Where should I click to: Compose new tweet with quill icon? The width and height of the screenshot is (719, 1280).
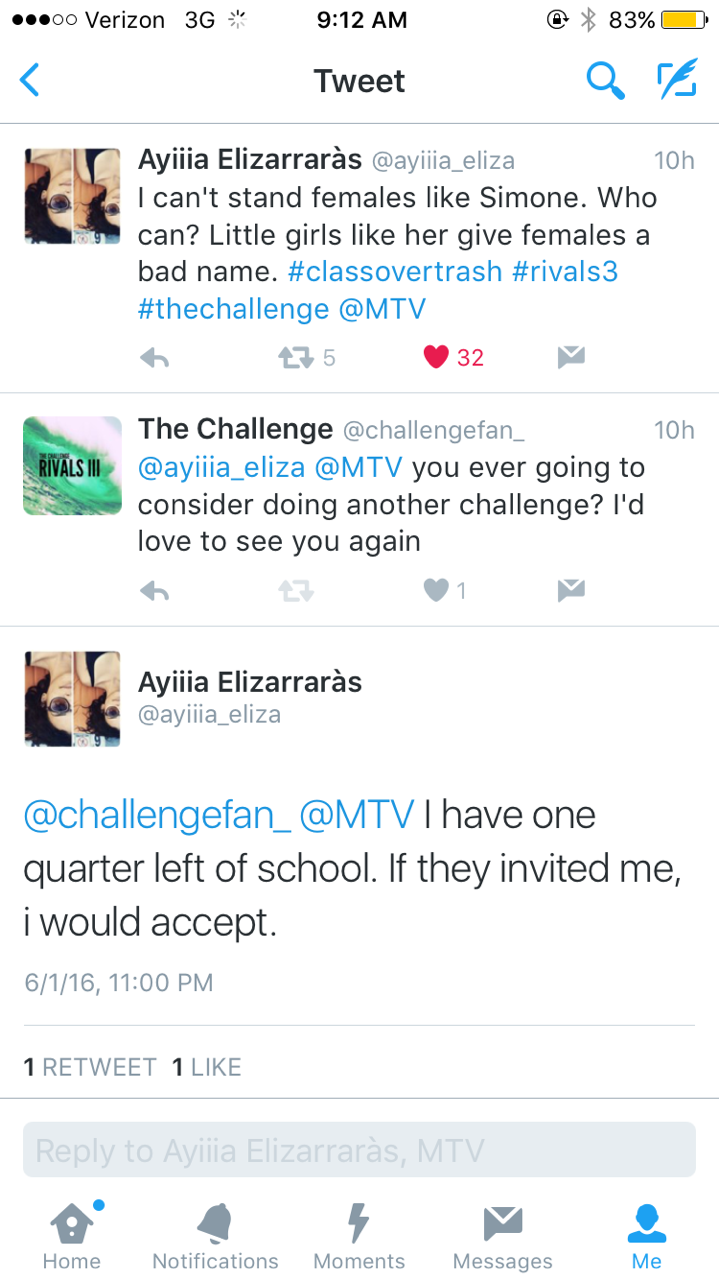676,80
